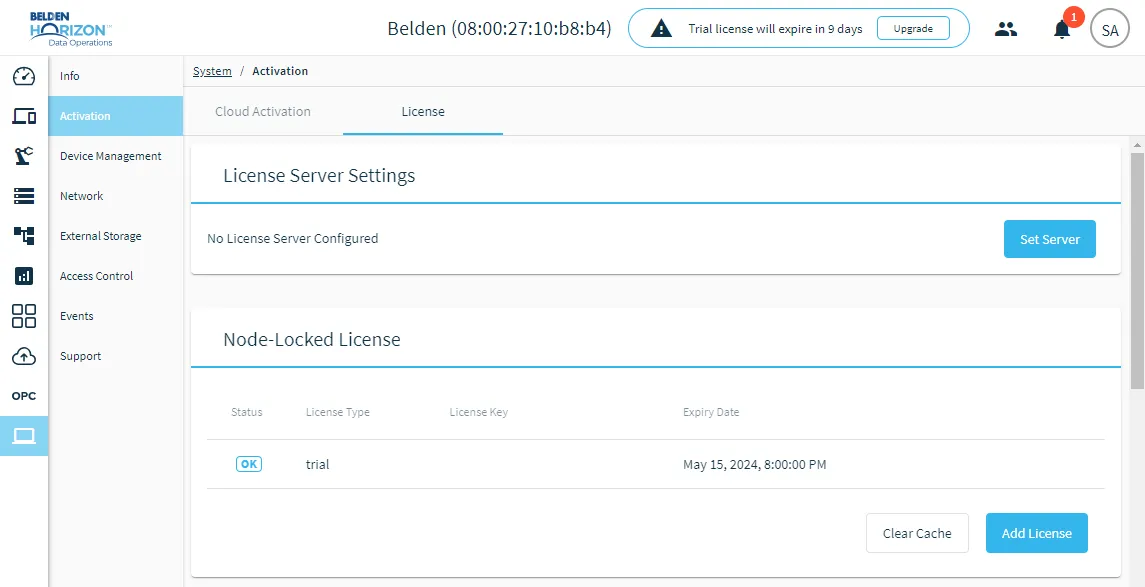
Task: Open the Info menu item
Action: pos(115,76)
